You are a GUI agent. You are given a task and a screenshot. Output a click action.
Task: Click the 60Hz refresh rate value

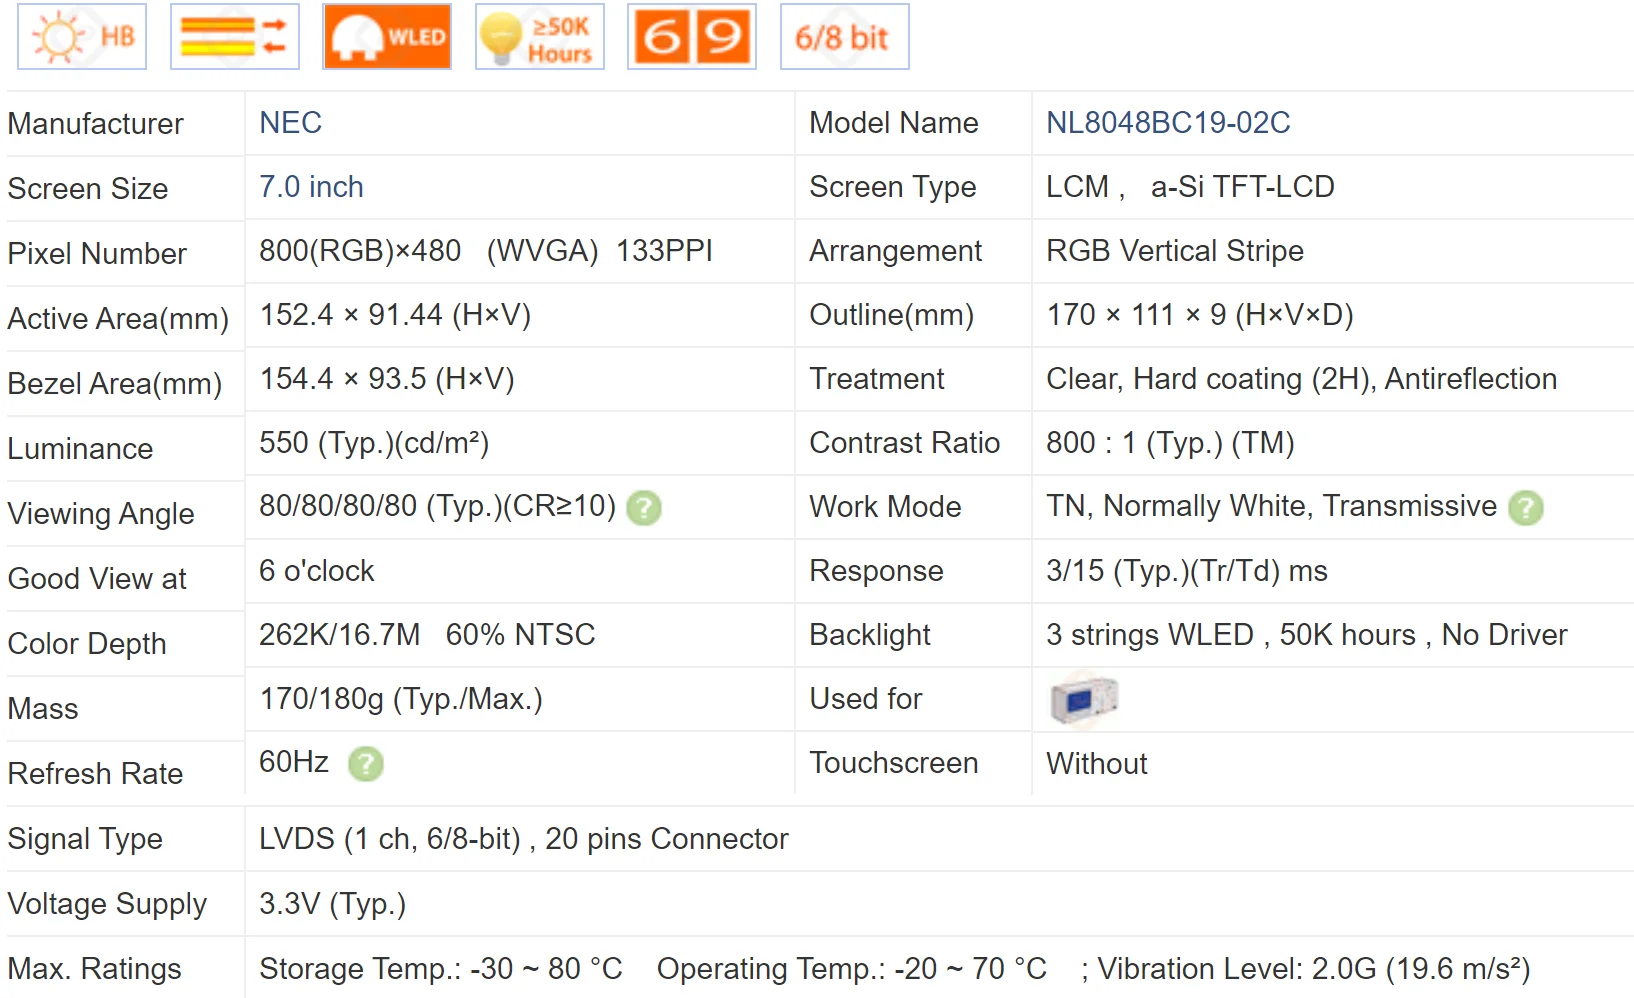point(294,762)
